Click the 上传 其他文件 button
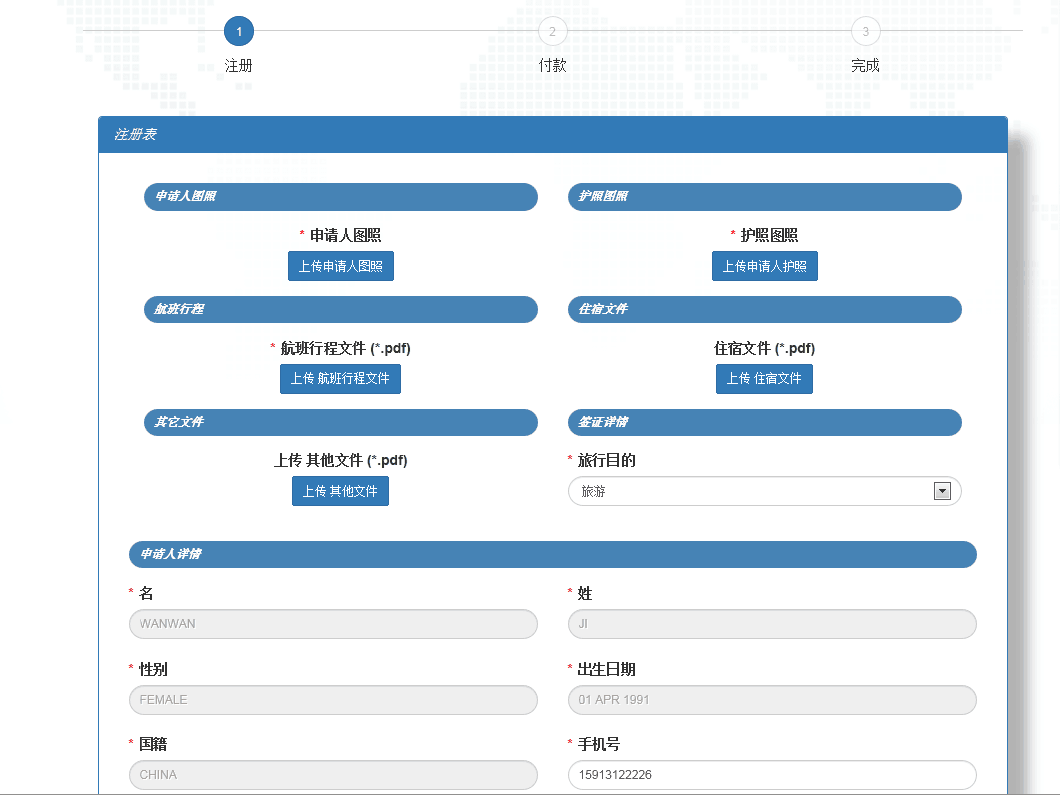 pos(340,491)
